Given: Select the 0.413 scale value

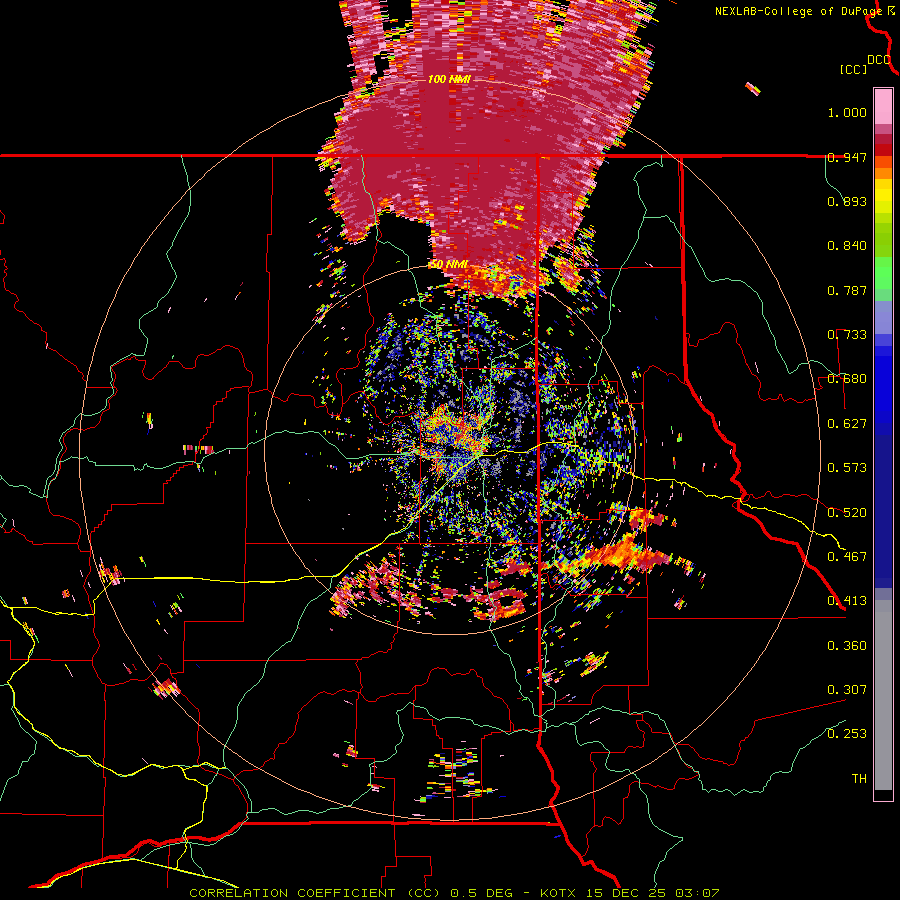Looking at the screenshot, I should click(847, 601).
